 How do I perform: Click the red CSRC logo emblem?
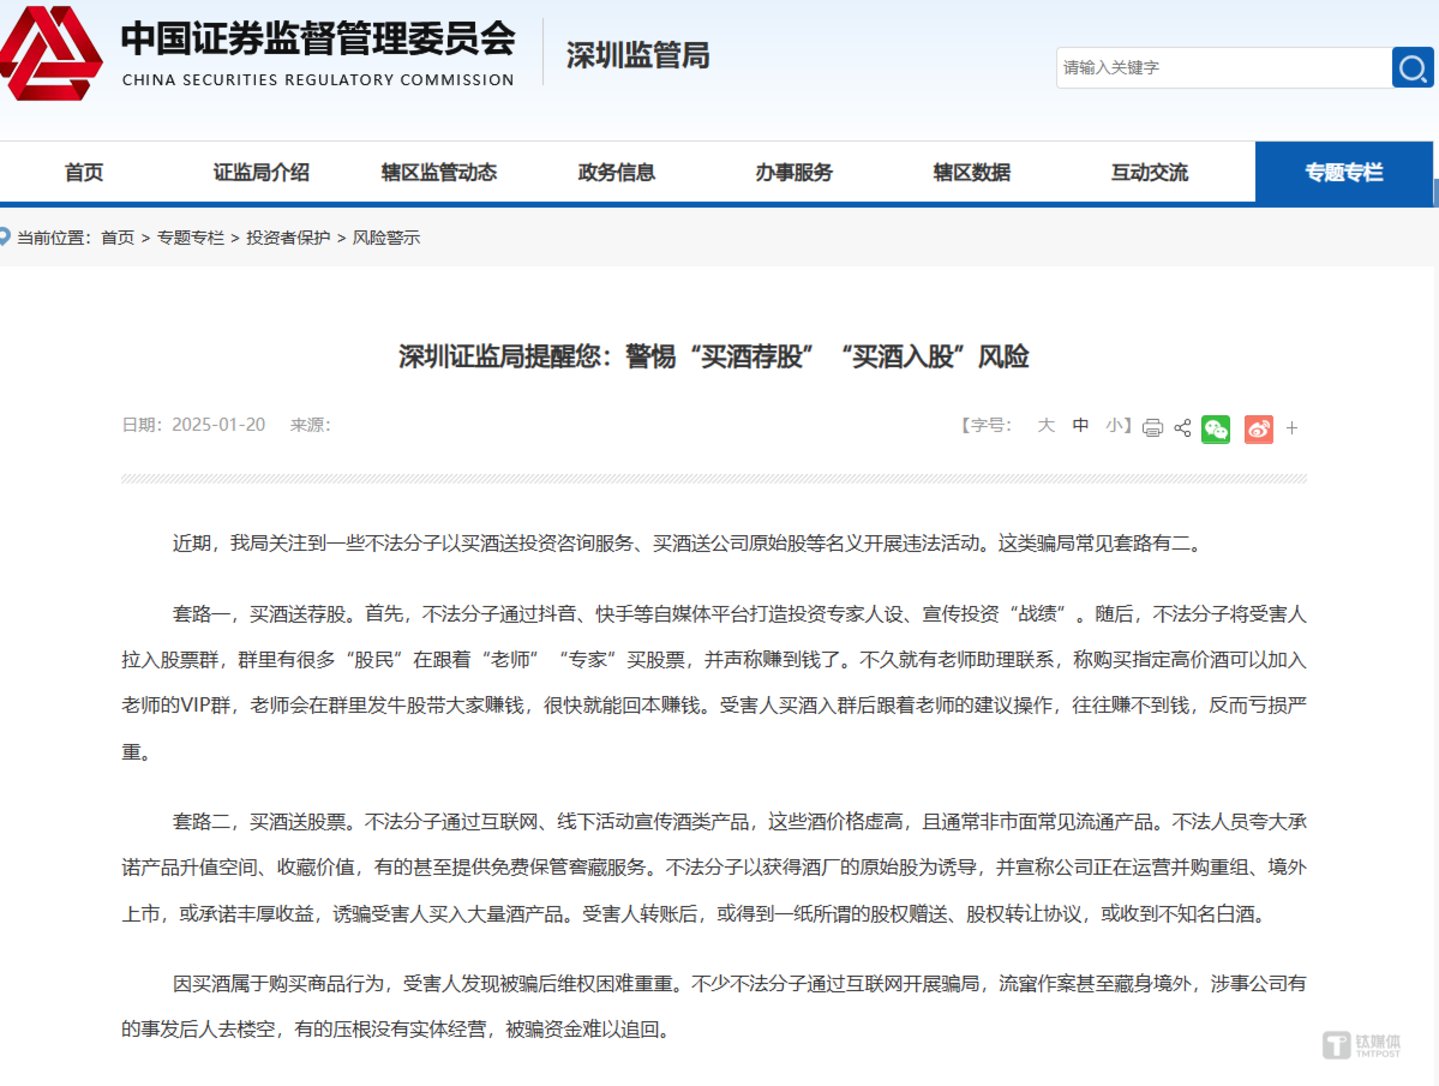click(50, 54)
